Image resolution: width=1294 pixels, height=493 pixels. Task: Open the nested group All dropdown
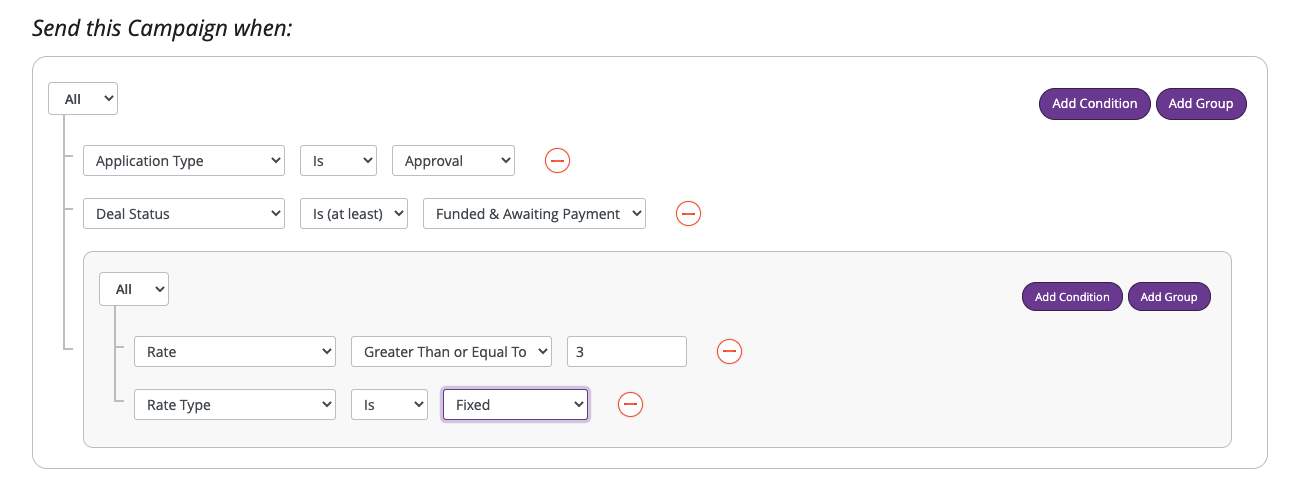click(x=134, y=290)
